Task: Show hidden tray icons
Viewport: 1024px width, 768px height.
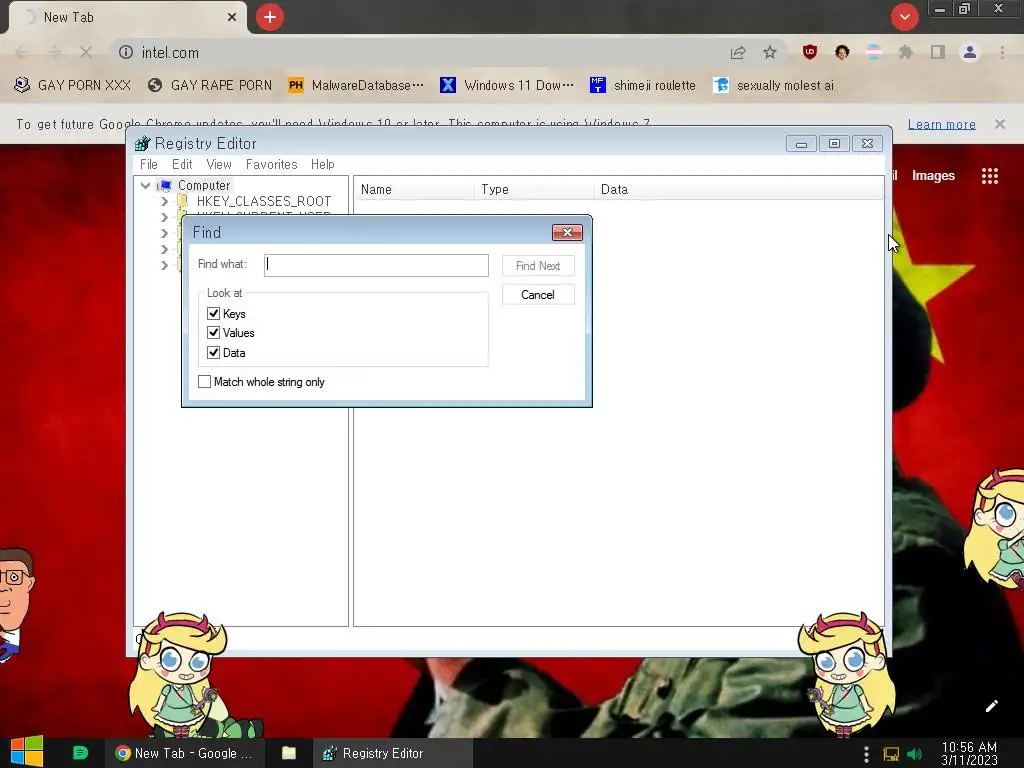Action: point(867,754)
